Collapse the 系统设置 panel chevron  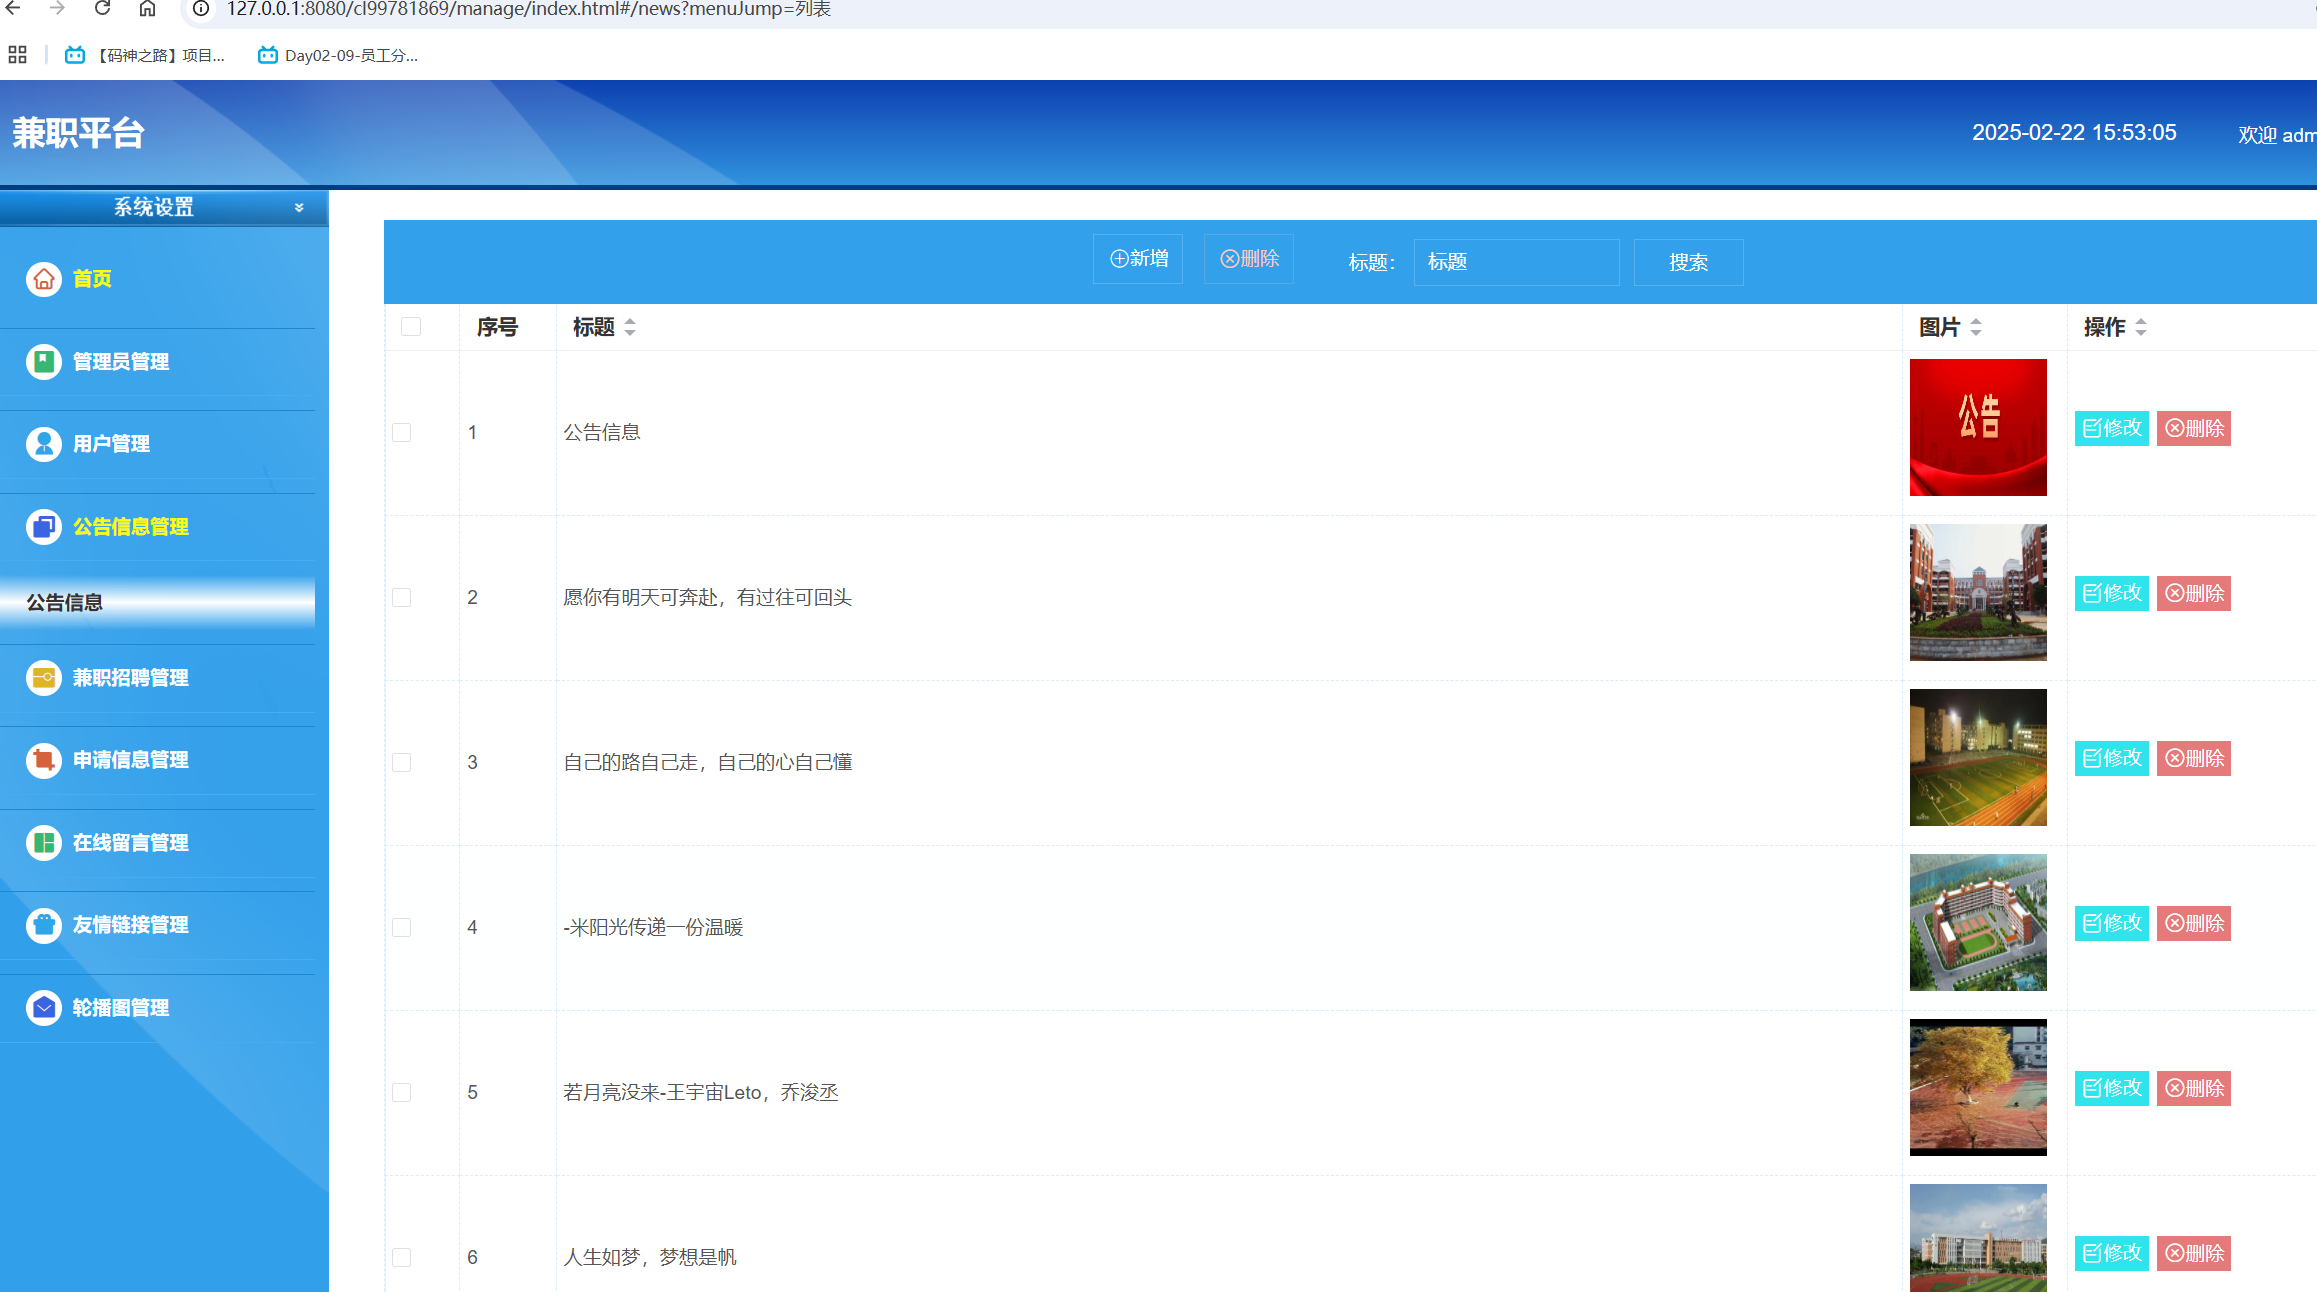tap(299, 208)
